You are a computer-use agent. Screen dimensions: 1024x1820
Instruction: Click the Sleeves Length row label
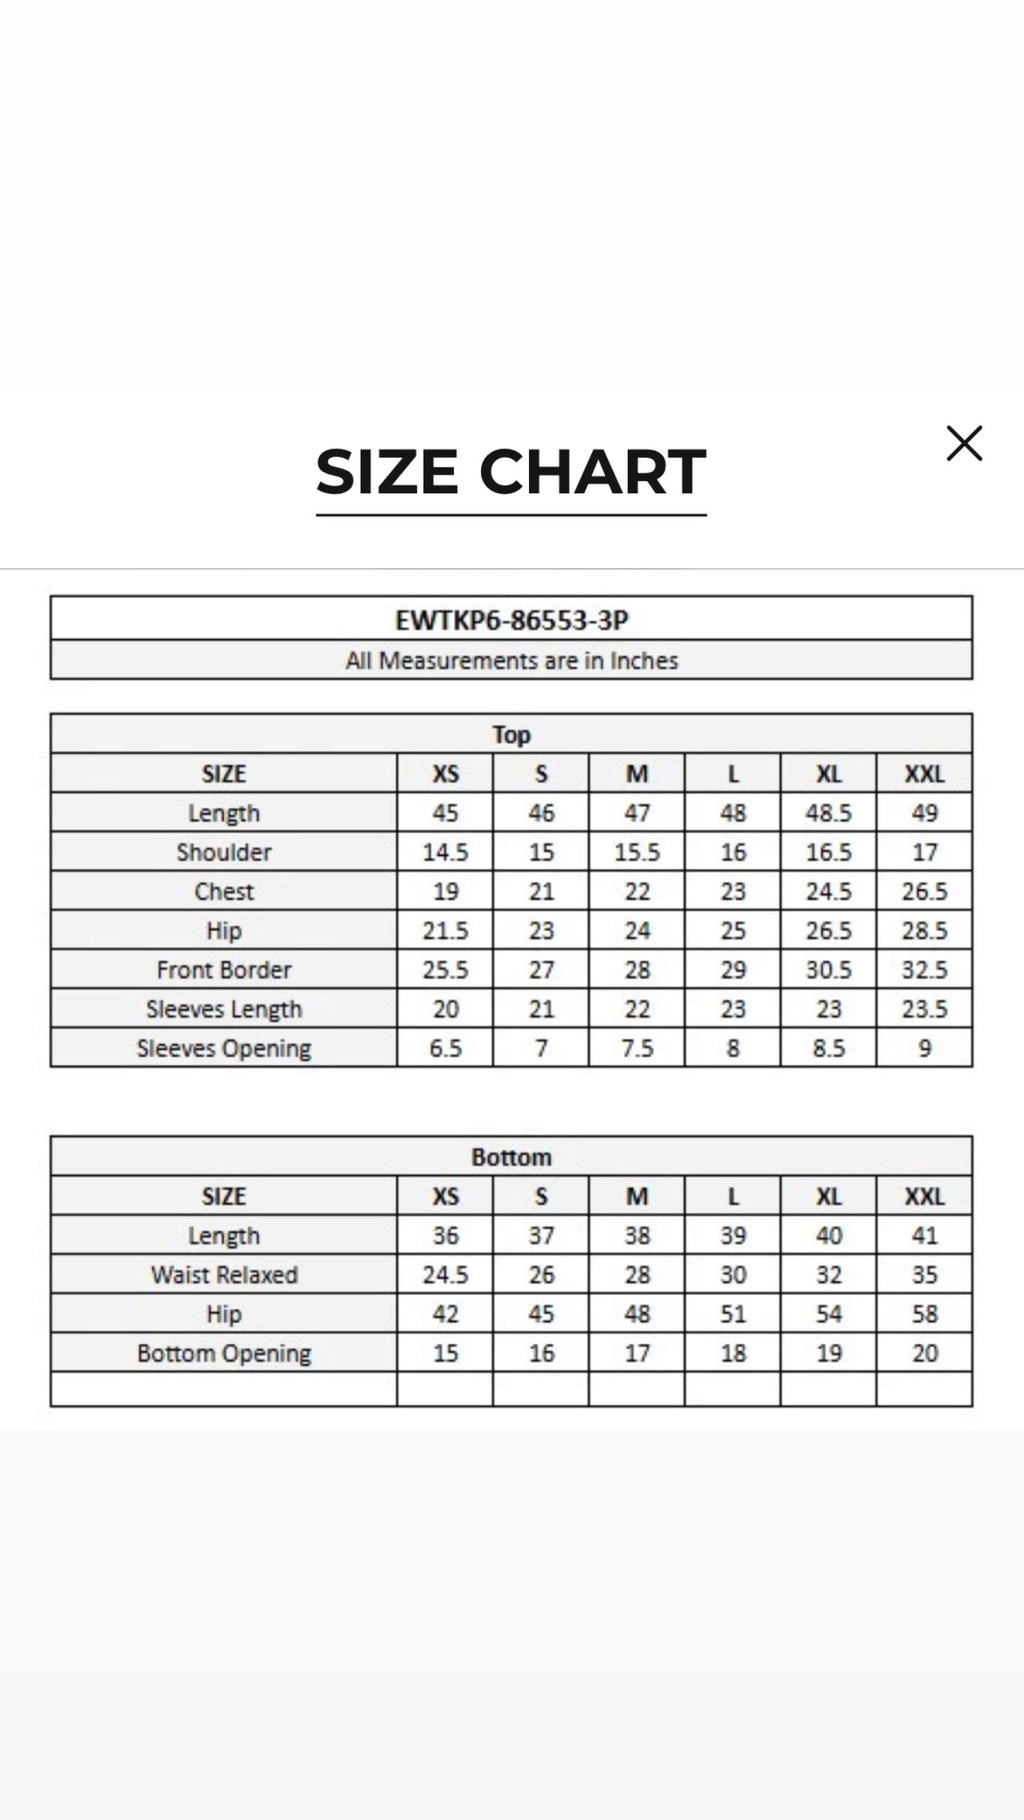(x=224, y=1010)
